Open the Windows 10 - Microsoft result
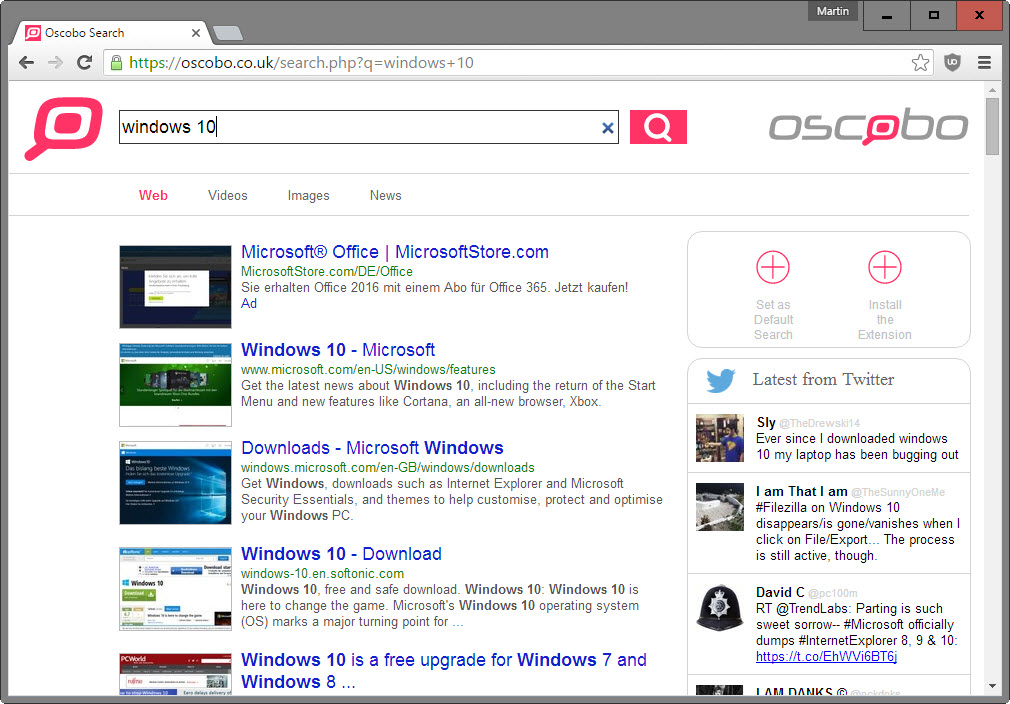 338,350
